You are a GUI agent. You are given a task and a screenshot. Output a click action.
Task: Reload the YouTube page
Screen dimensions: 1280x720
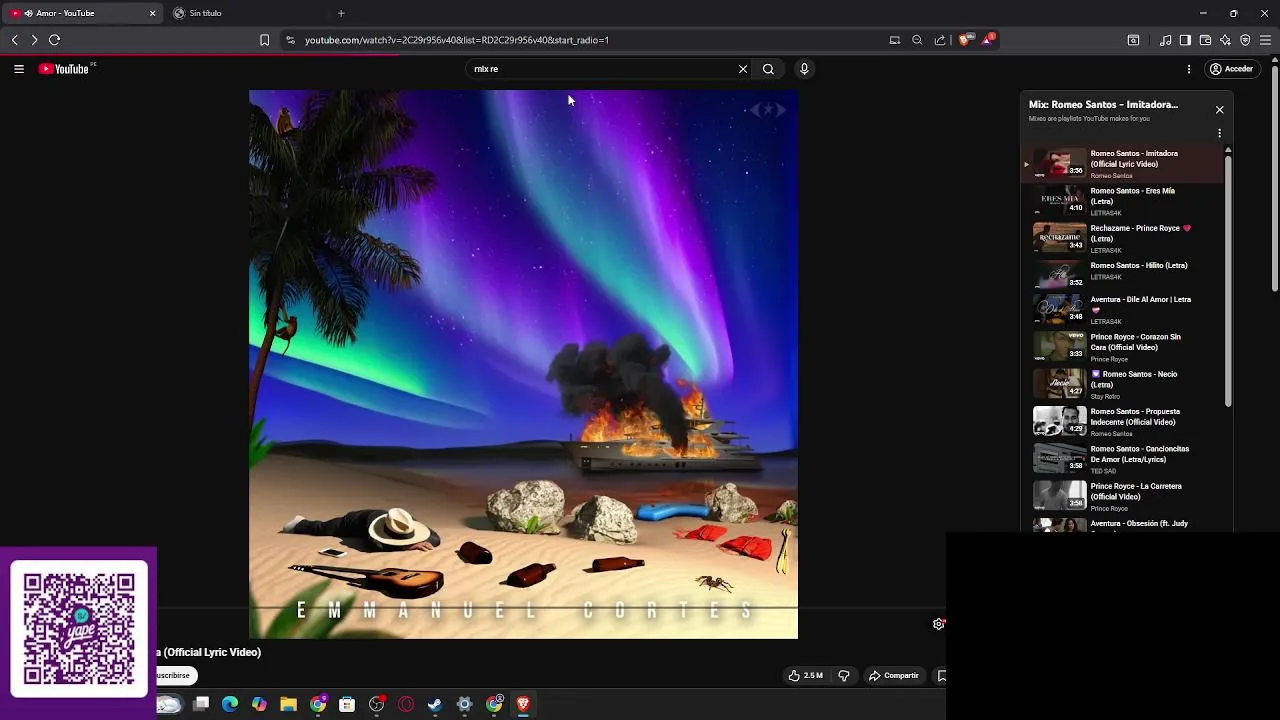pos(55,40)
